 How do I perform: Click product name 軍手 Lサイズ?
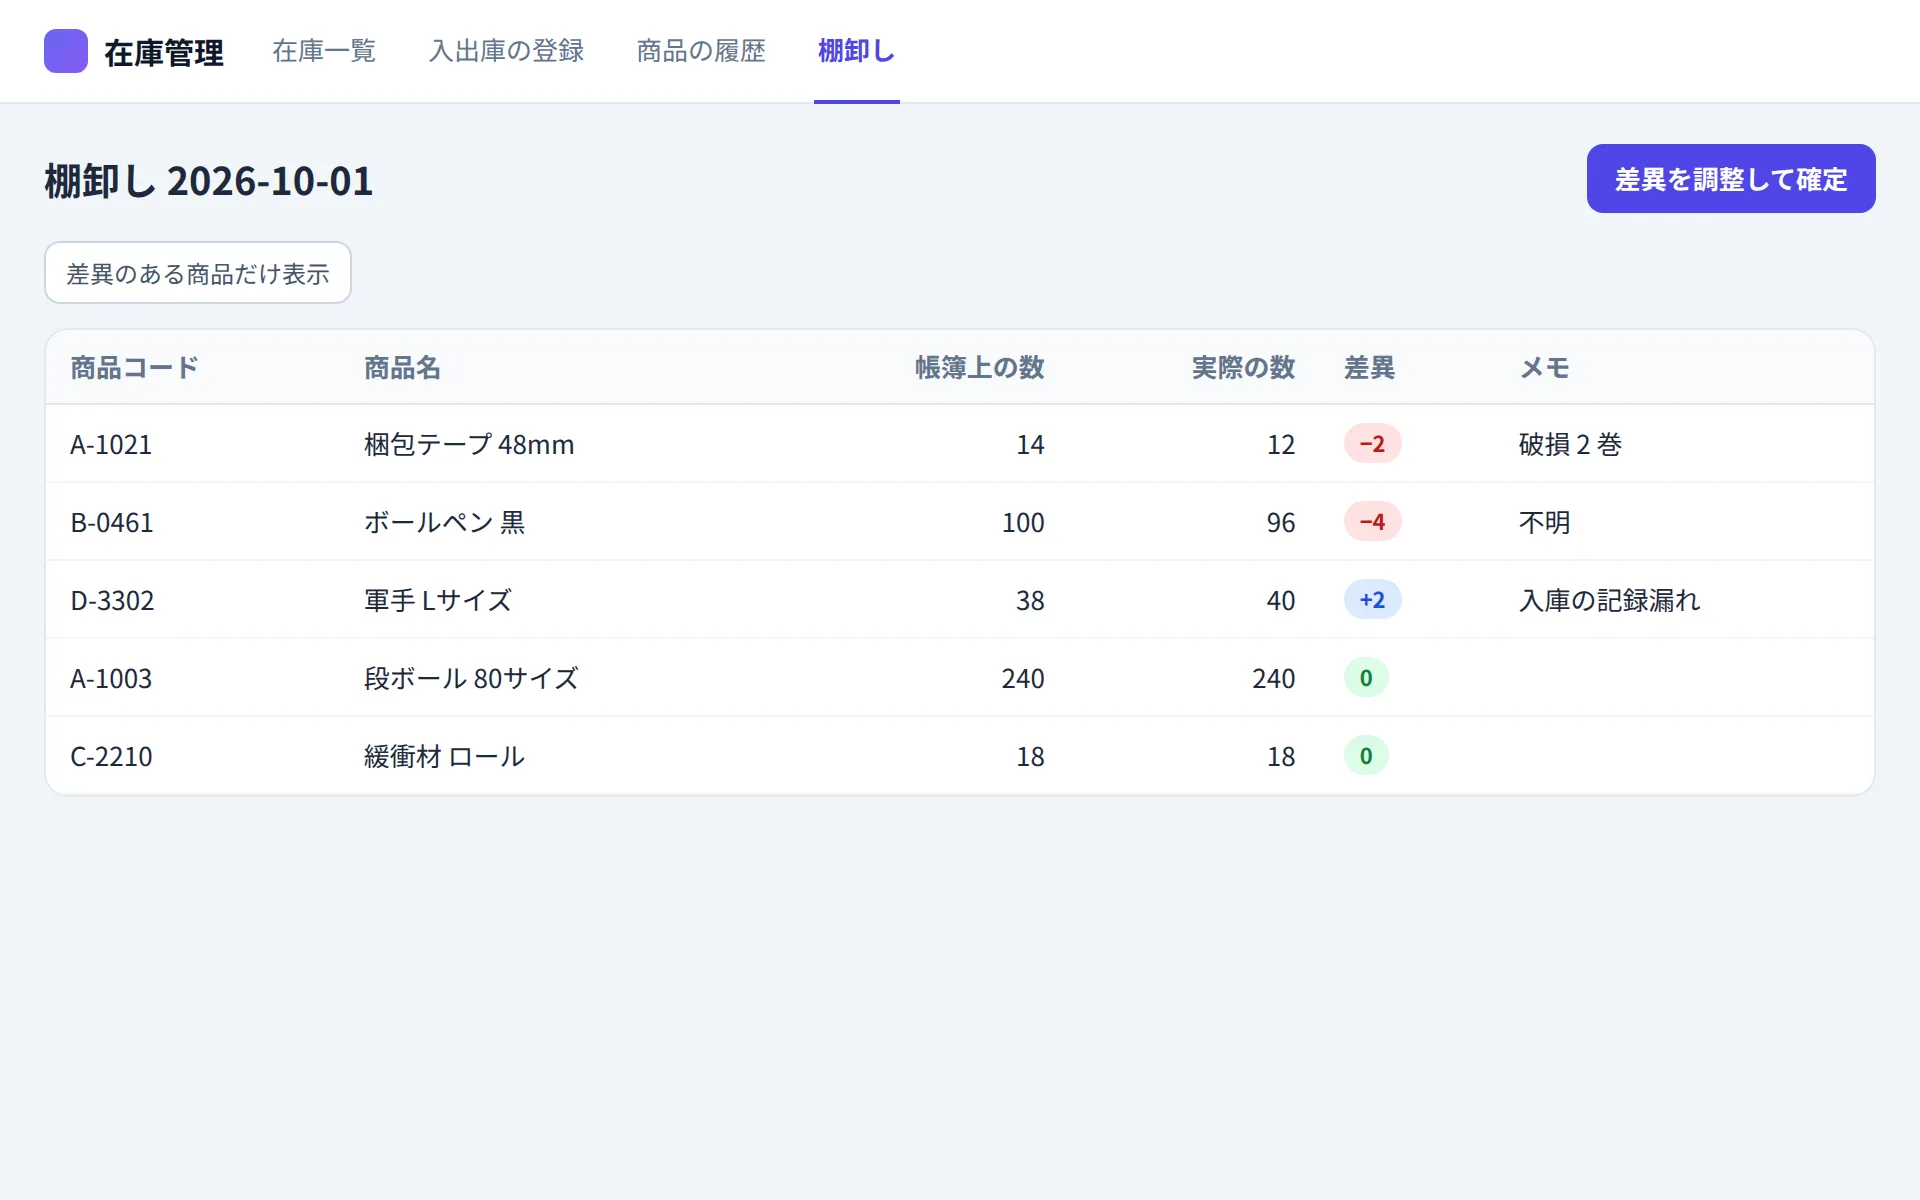tap(438, 600)
